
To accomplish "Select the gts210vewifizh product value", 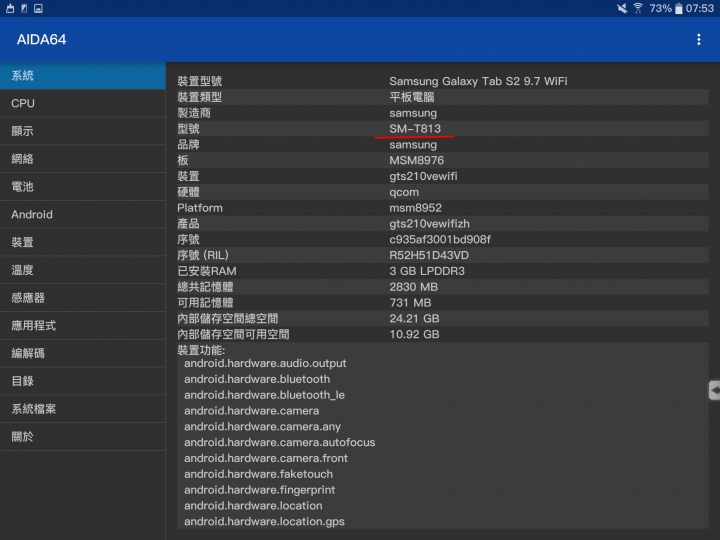I will tap(429, 224).
